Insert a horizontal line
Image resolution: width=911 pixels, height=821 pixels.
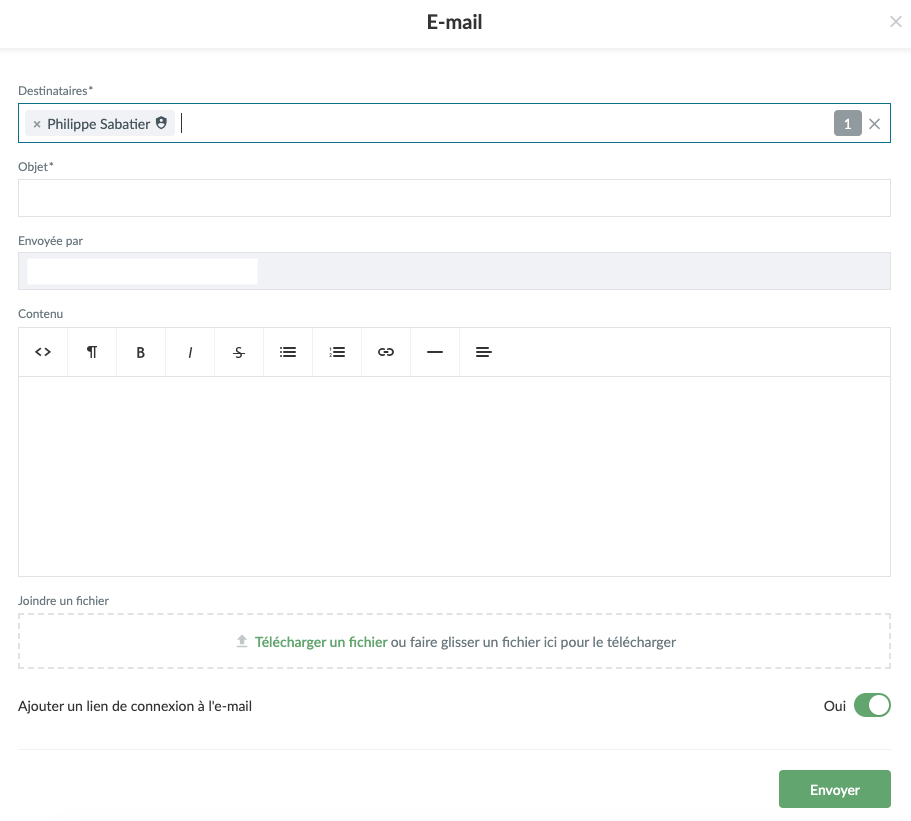point(435,352)
